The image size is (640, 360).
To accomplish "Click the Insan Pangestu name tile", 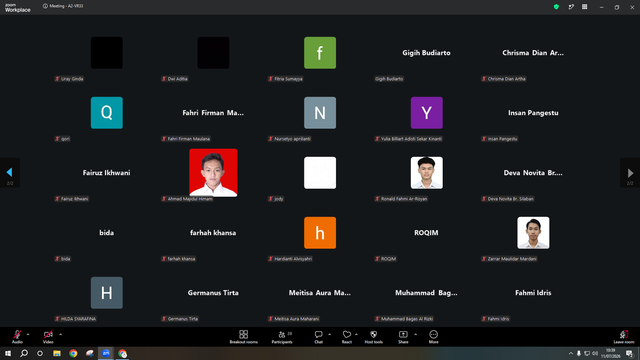I will point(533,113).
